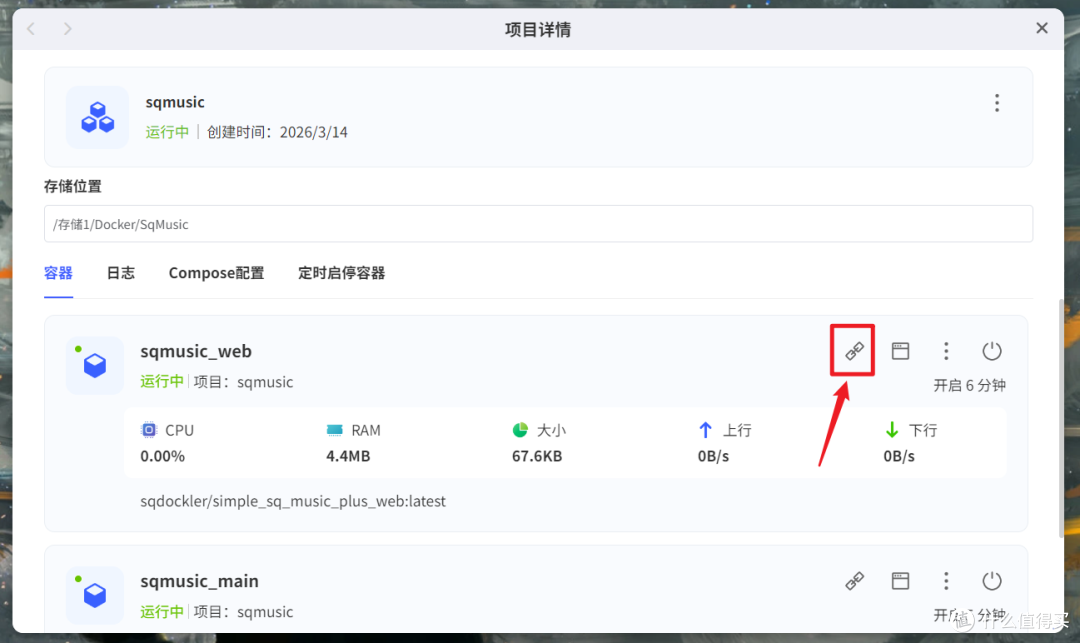1080x643 pixels.
Task: Click the 67.6KB size value
Action: click(537, 456)
